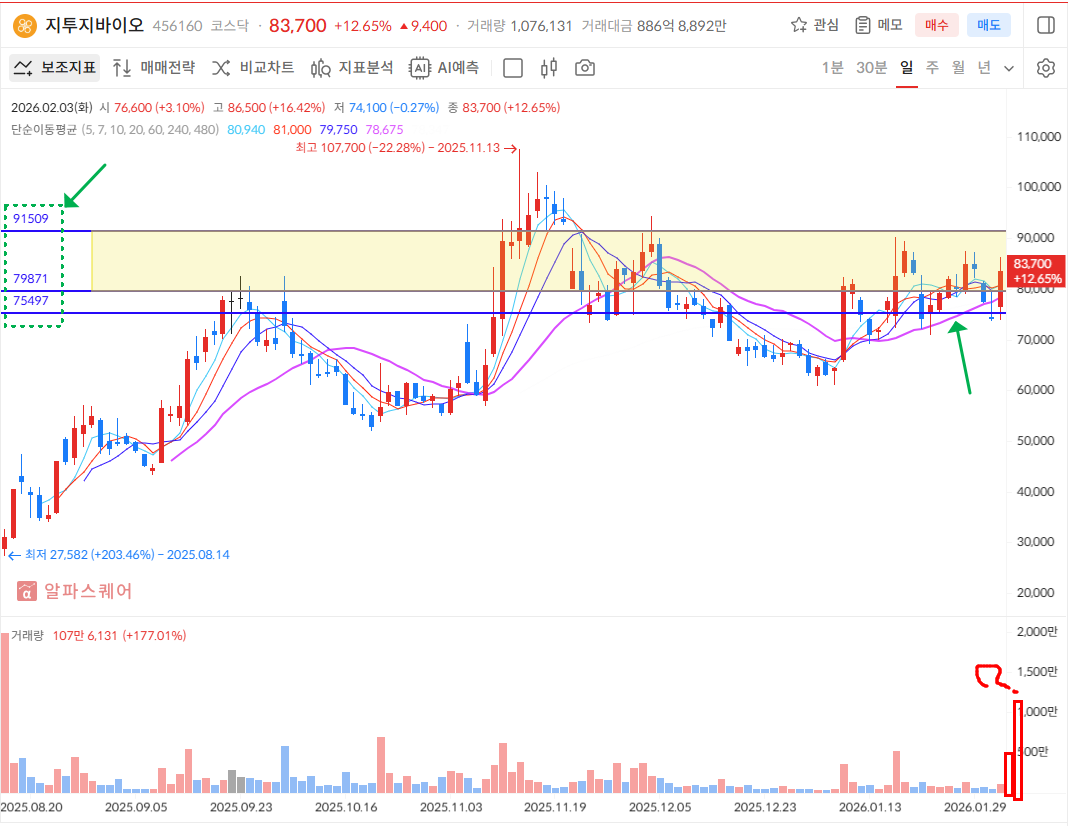Open the 비교차트 comparison chart
Screen dimensions: 1068x826
pos(253,68)
